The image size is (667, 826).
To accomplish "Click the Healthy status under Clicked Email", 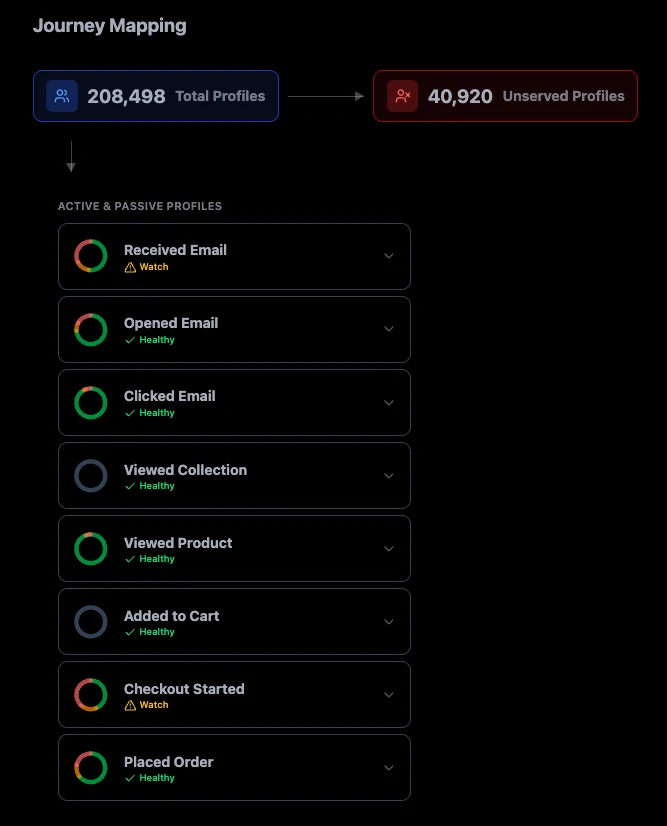I will [150, 413].
